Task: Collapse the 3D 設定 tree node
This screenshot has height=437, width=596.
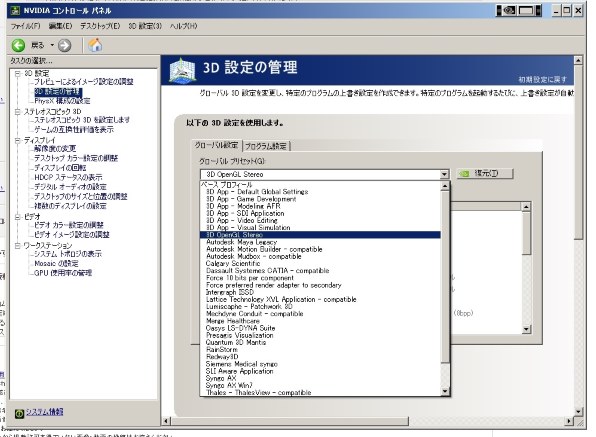Action: (x=17, y=73)
